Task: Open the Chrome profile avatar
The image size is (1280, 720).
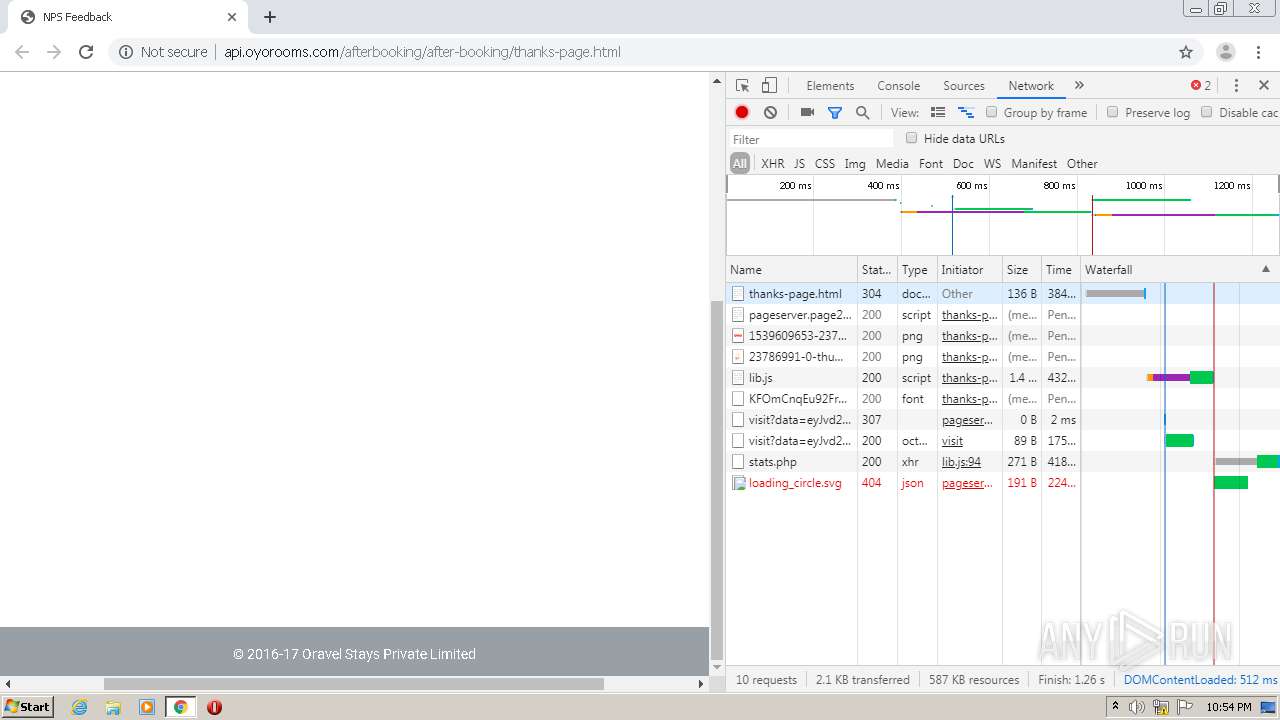Action: tap(1226, 52)
